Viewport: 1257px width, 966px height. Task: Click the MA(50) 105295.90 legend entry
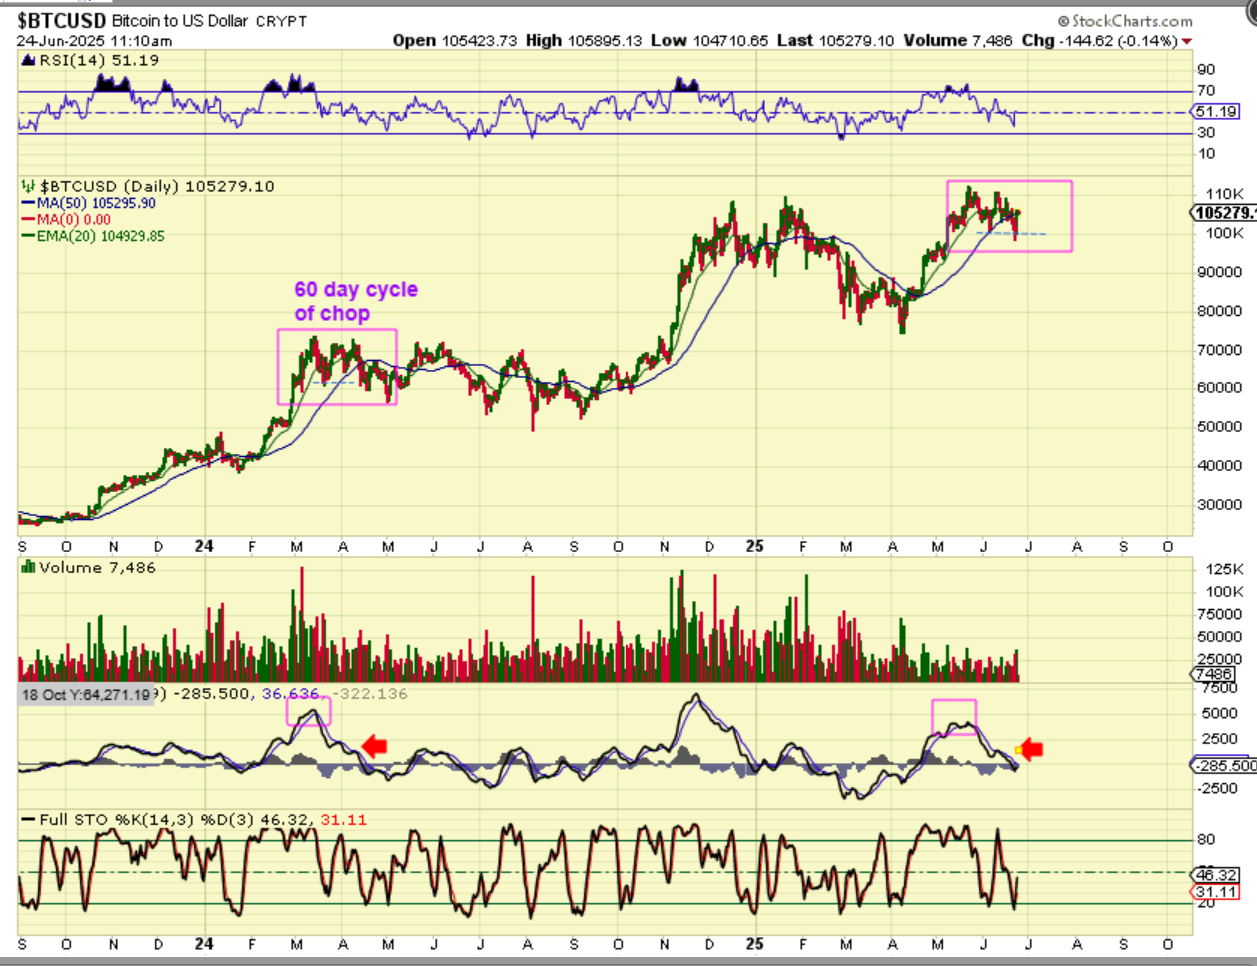89,203
